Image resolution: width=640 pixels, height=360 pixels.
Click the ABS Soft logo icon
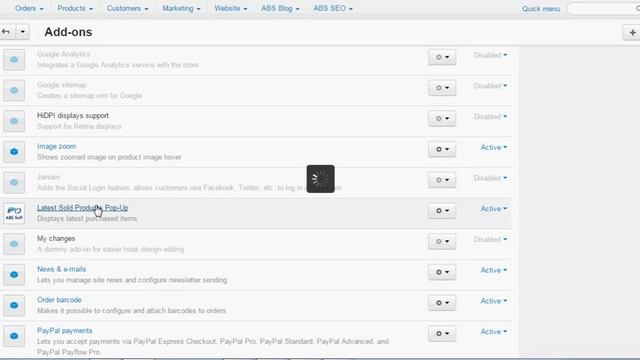(x=14, y=213)
